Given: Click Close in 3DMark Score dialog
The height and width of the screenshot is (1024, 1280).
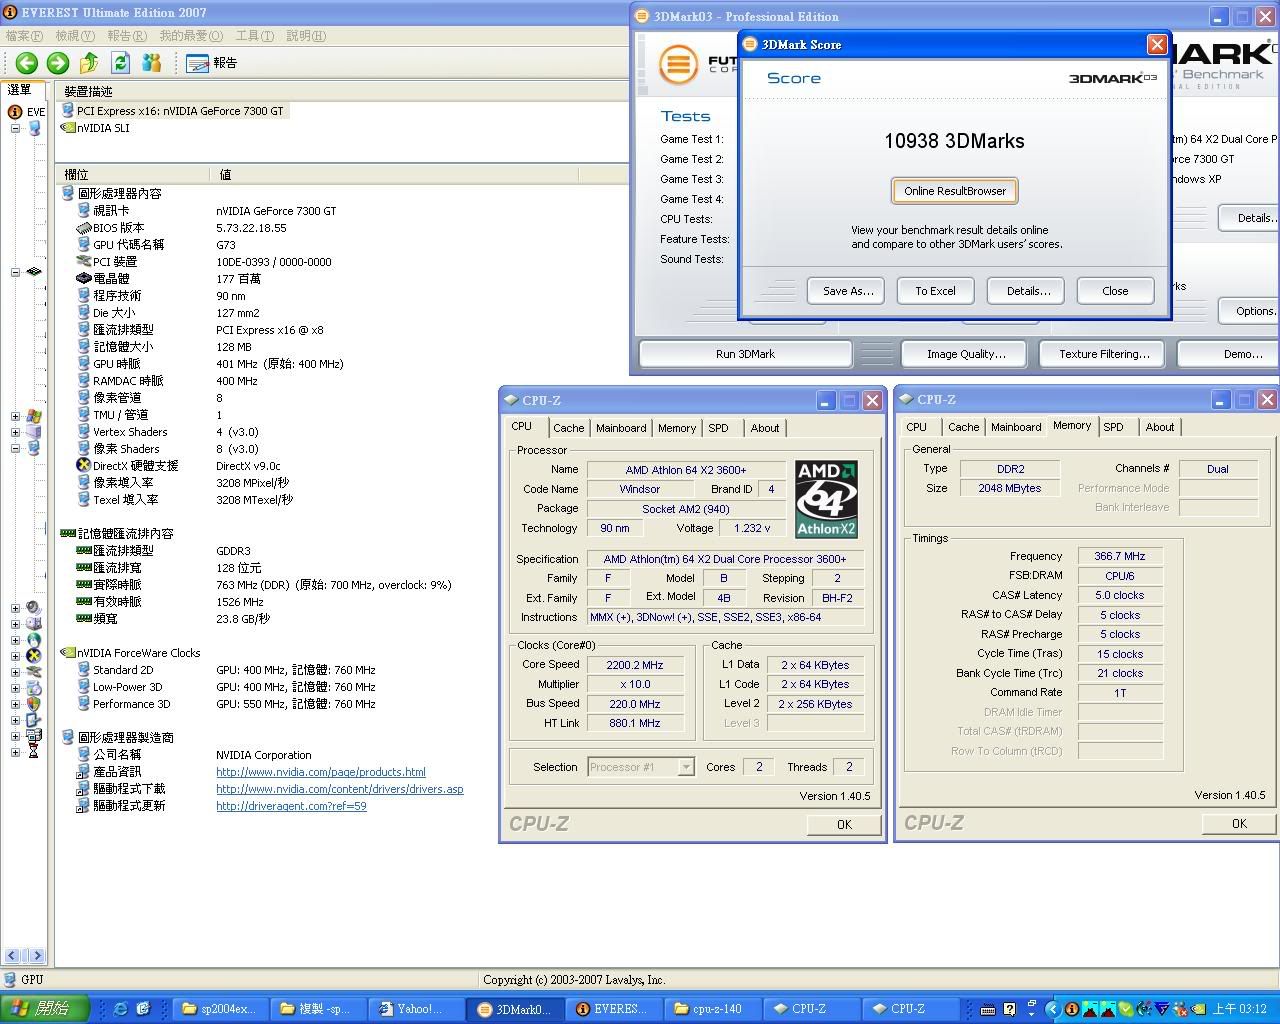Looking at the screenshot, I should (x=1115, y=291).
